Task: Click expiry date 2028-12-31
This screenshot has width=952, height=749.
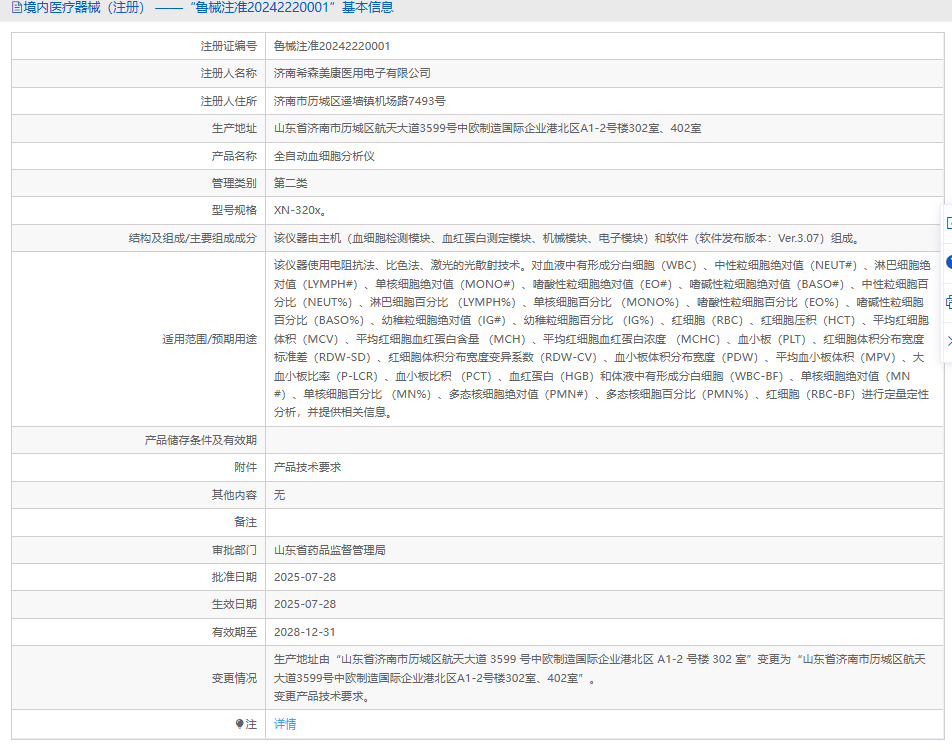Action: 305,632
